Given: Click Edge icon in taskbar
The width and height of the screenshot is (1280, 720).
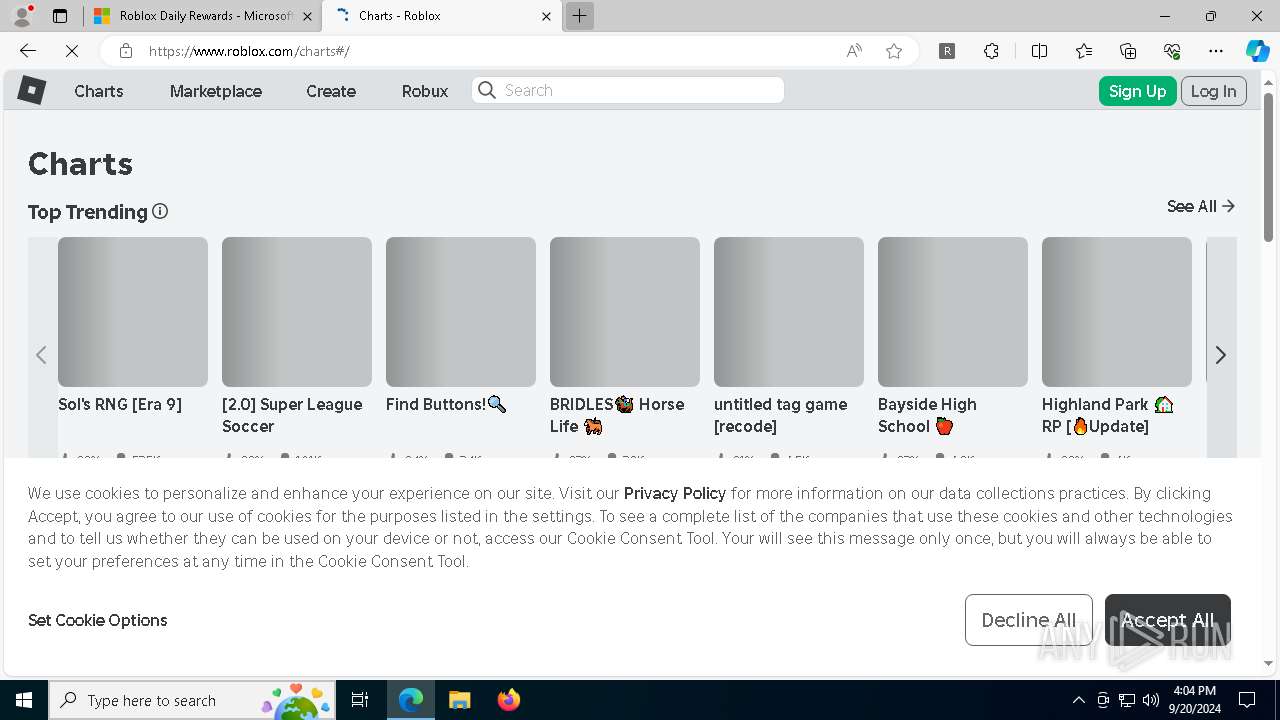Looking at the screenshot, I should point(411,700).
